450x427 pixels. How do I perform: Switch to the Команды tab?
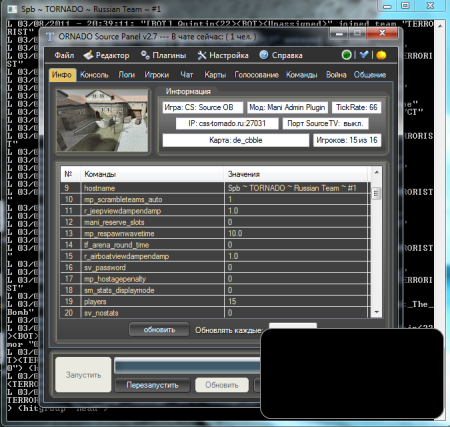[302, 75]
